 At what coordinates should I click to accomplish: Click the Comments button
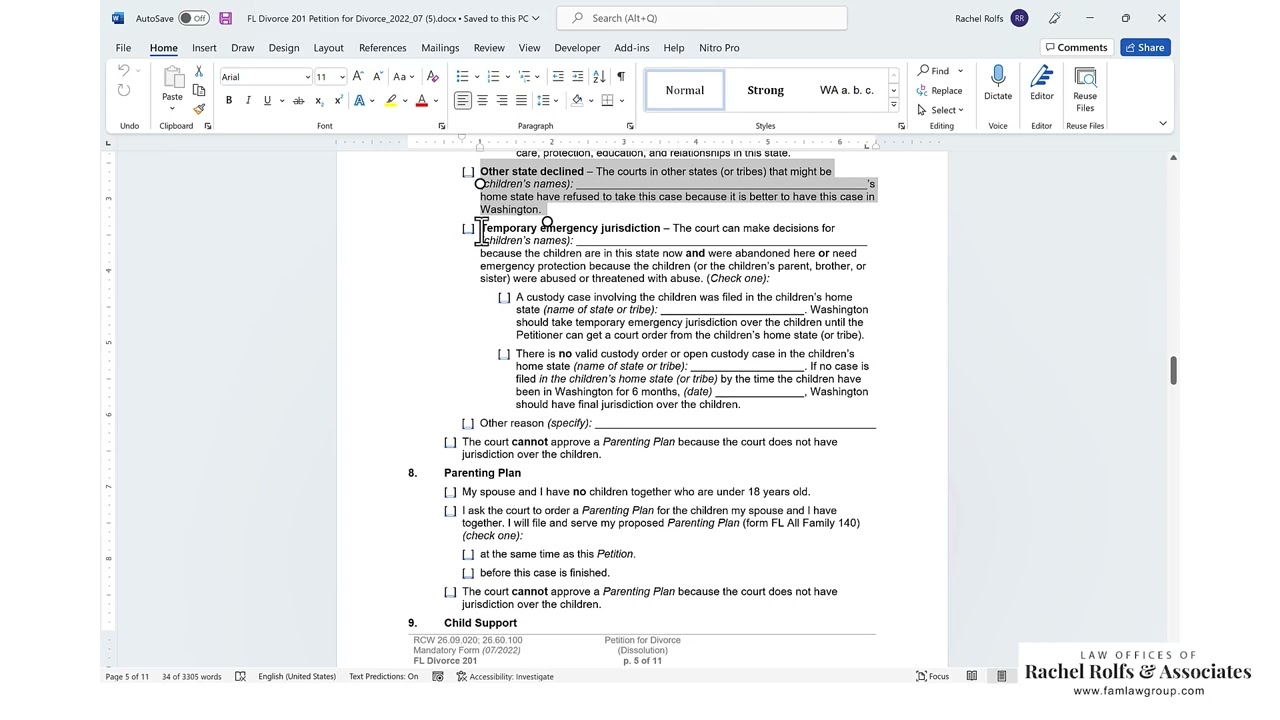click(x=1076, y=47)
